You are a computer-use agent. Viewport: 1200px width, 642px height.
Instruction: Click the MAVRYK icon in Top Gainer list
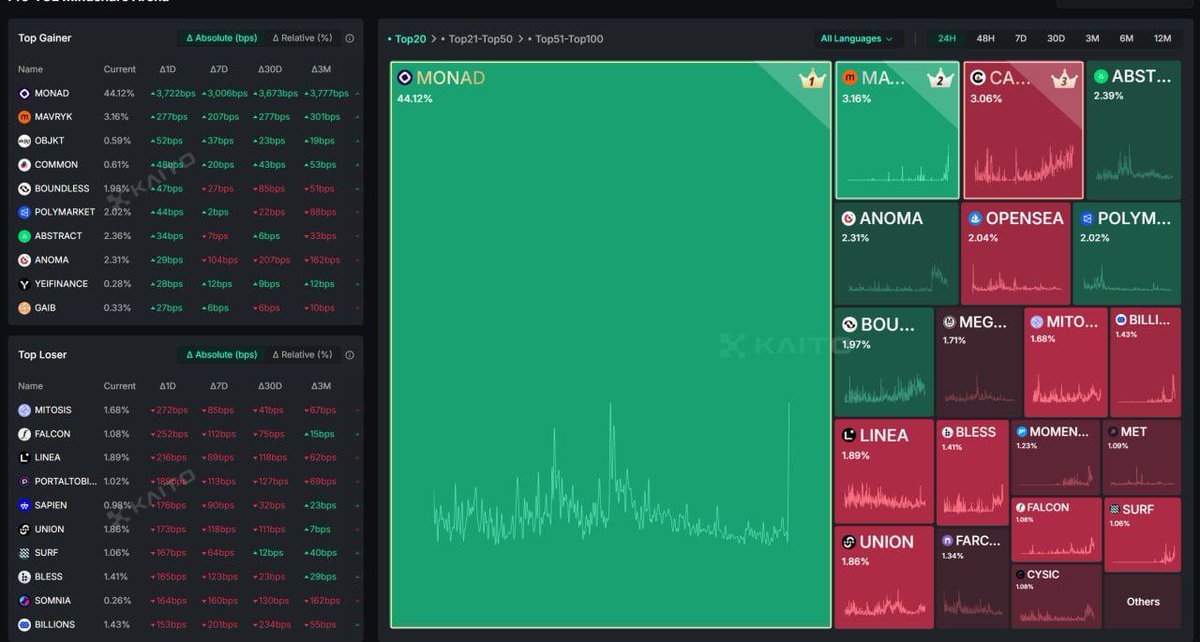25,117
